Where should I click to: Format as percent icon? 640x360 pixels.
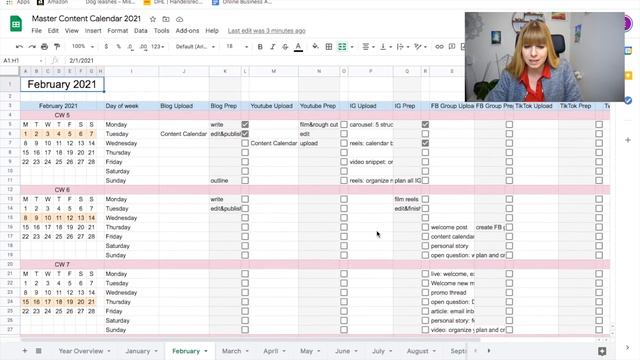point(118,47)
